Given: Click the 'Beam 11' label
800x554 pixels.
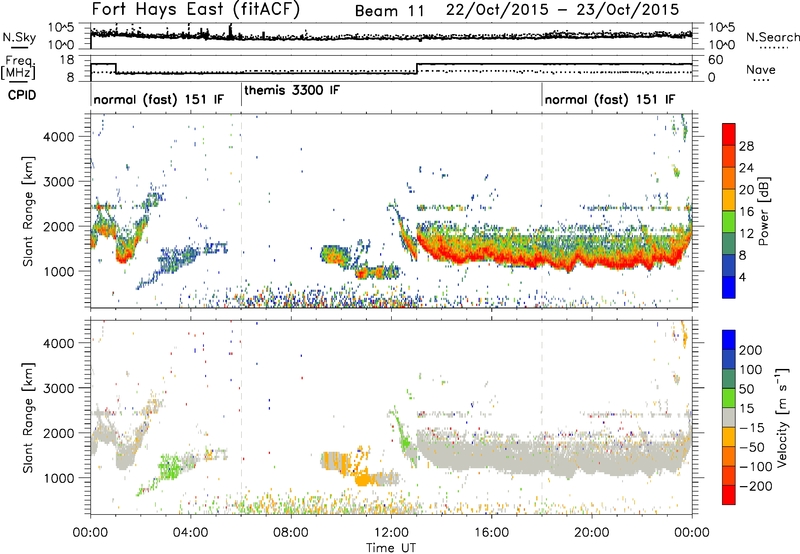Looking at the screenshot, I should coord(389,11).
